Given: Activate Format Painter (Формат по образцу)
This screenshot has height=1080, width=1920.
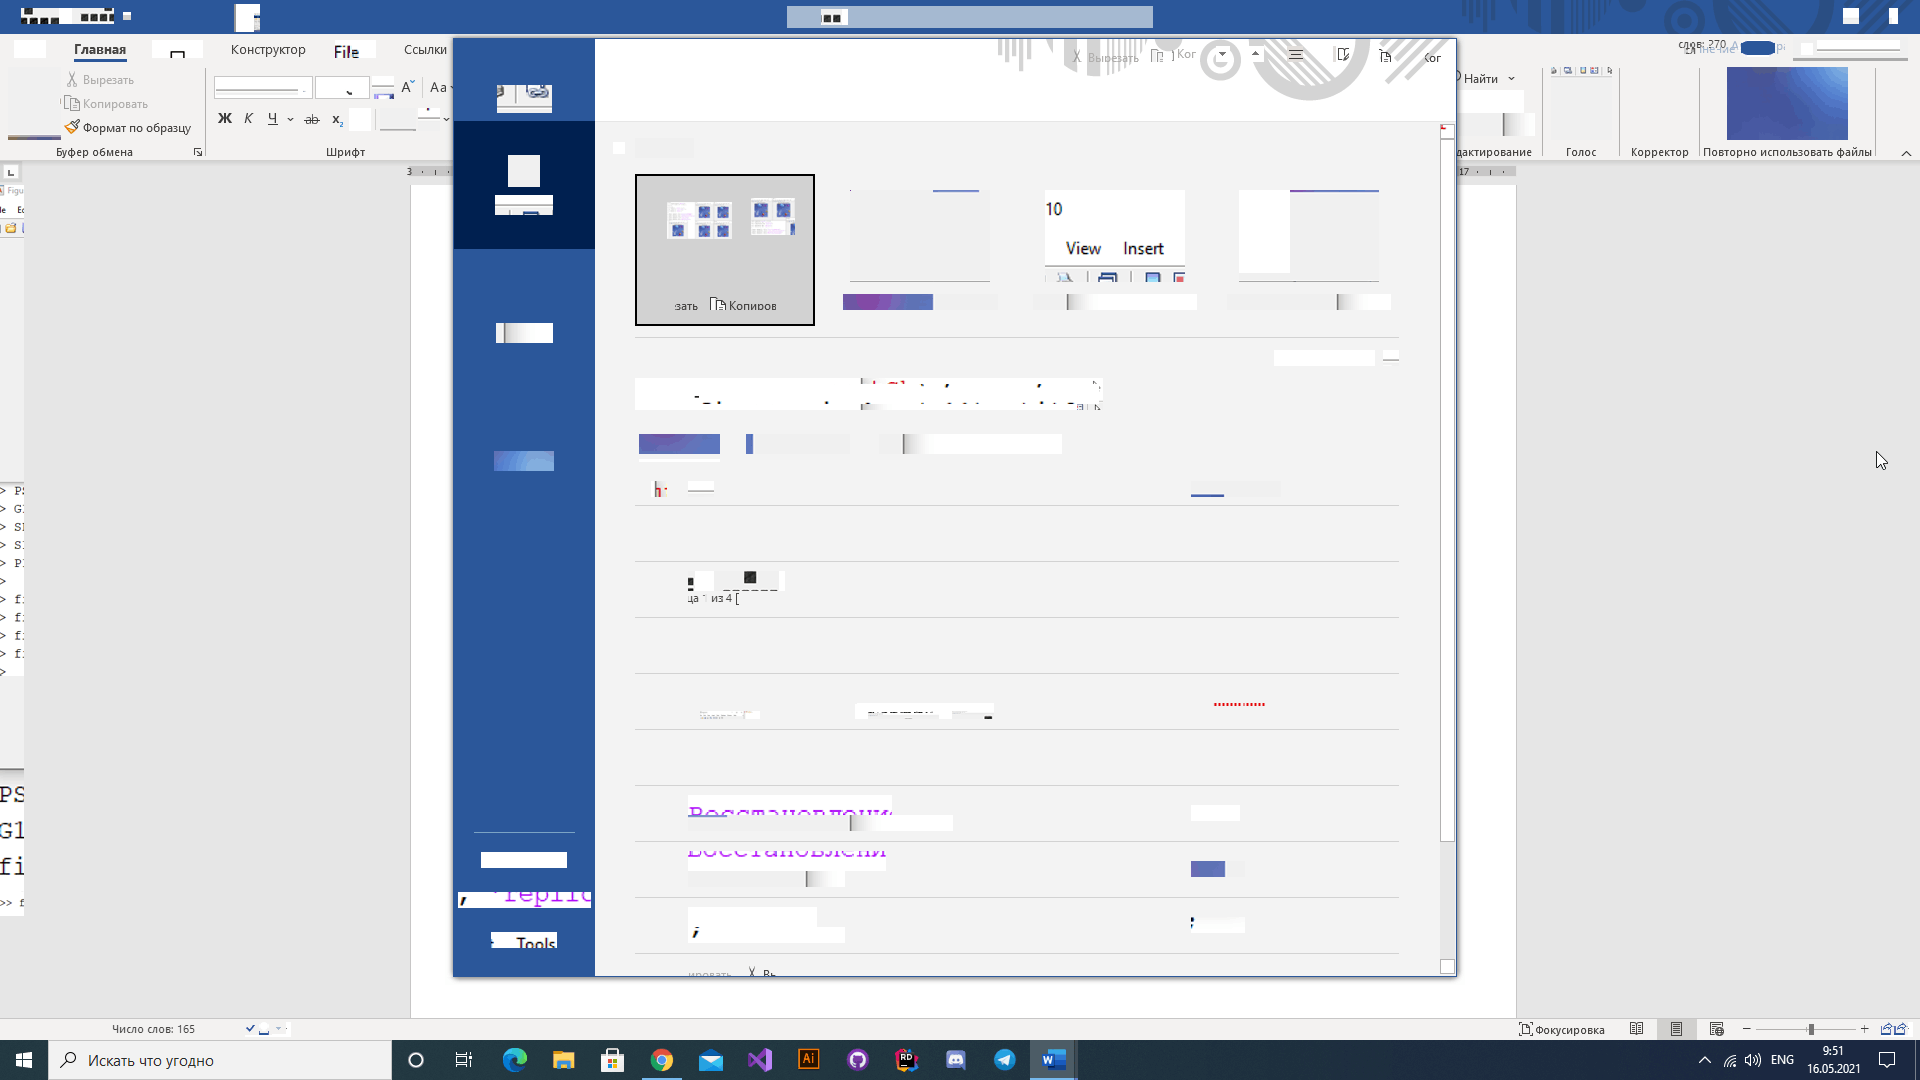Looking at the screenshot, I should coord(128,127).
